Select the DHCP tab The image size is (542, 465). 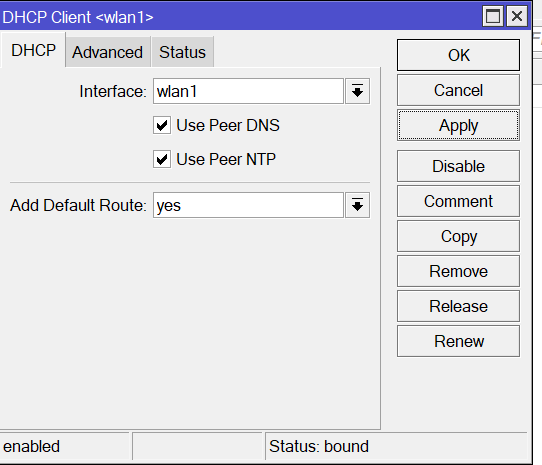tap(33, 50)
